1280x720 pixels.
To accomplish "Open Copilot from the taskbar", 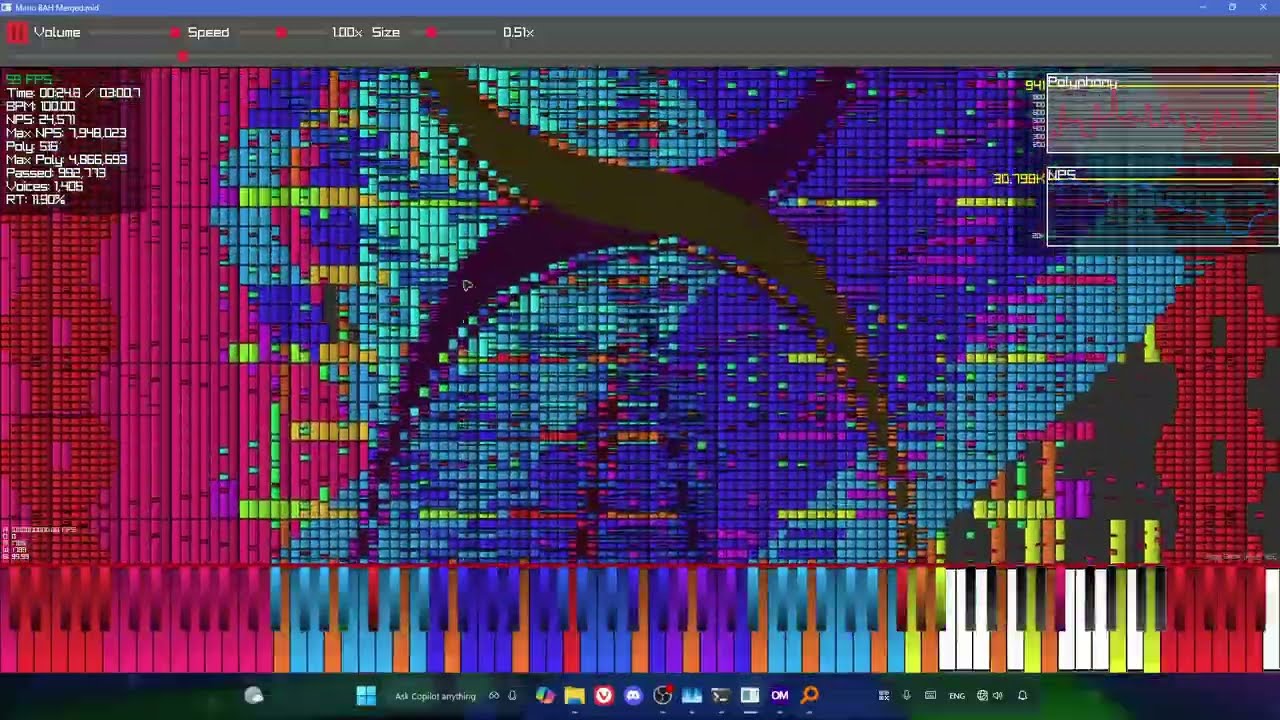I will point(544,696).
